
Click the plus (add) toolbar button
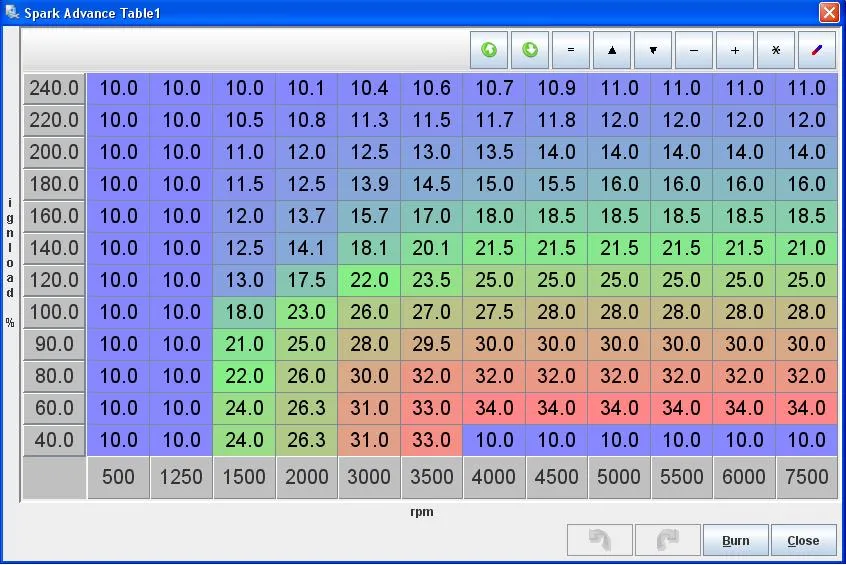click(735, 50)
